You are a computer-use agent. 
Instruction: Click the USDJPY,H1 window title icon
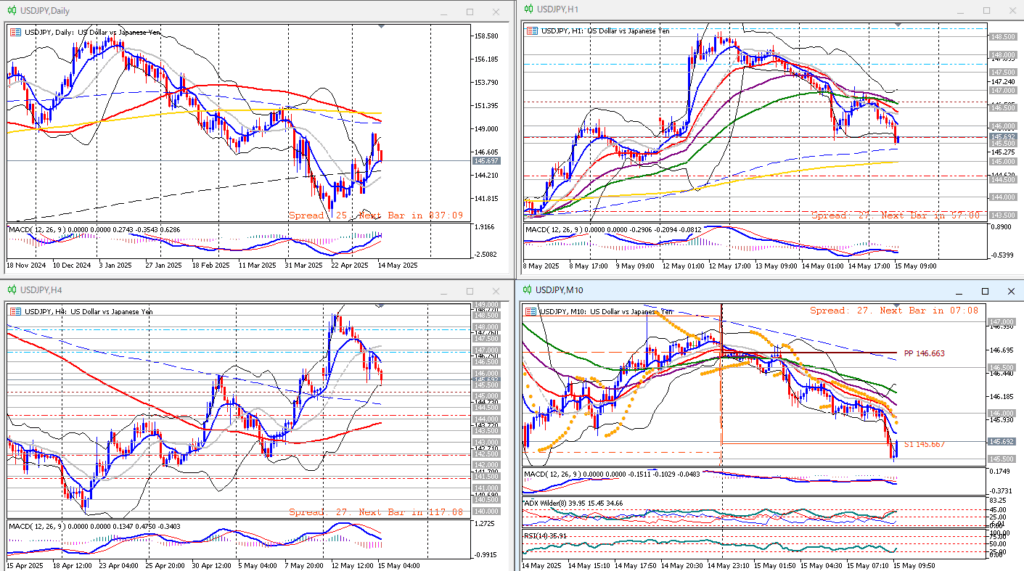(x=528, y=9)
